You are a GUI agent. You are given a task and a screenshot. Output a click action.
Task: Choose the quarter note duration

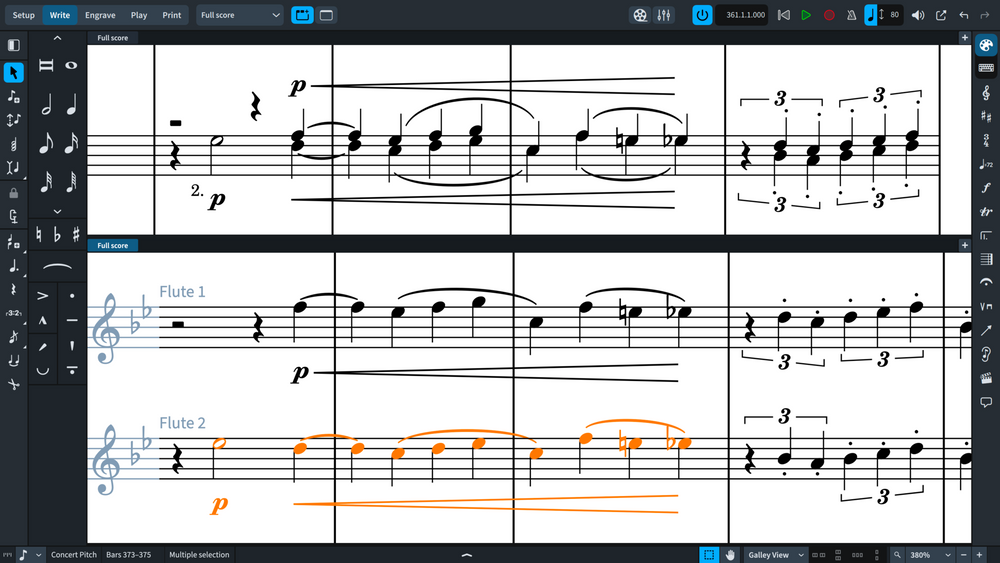pyautogui.click(x=71, y=105)
